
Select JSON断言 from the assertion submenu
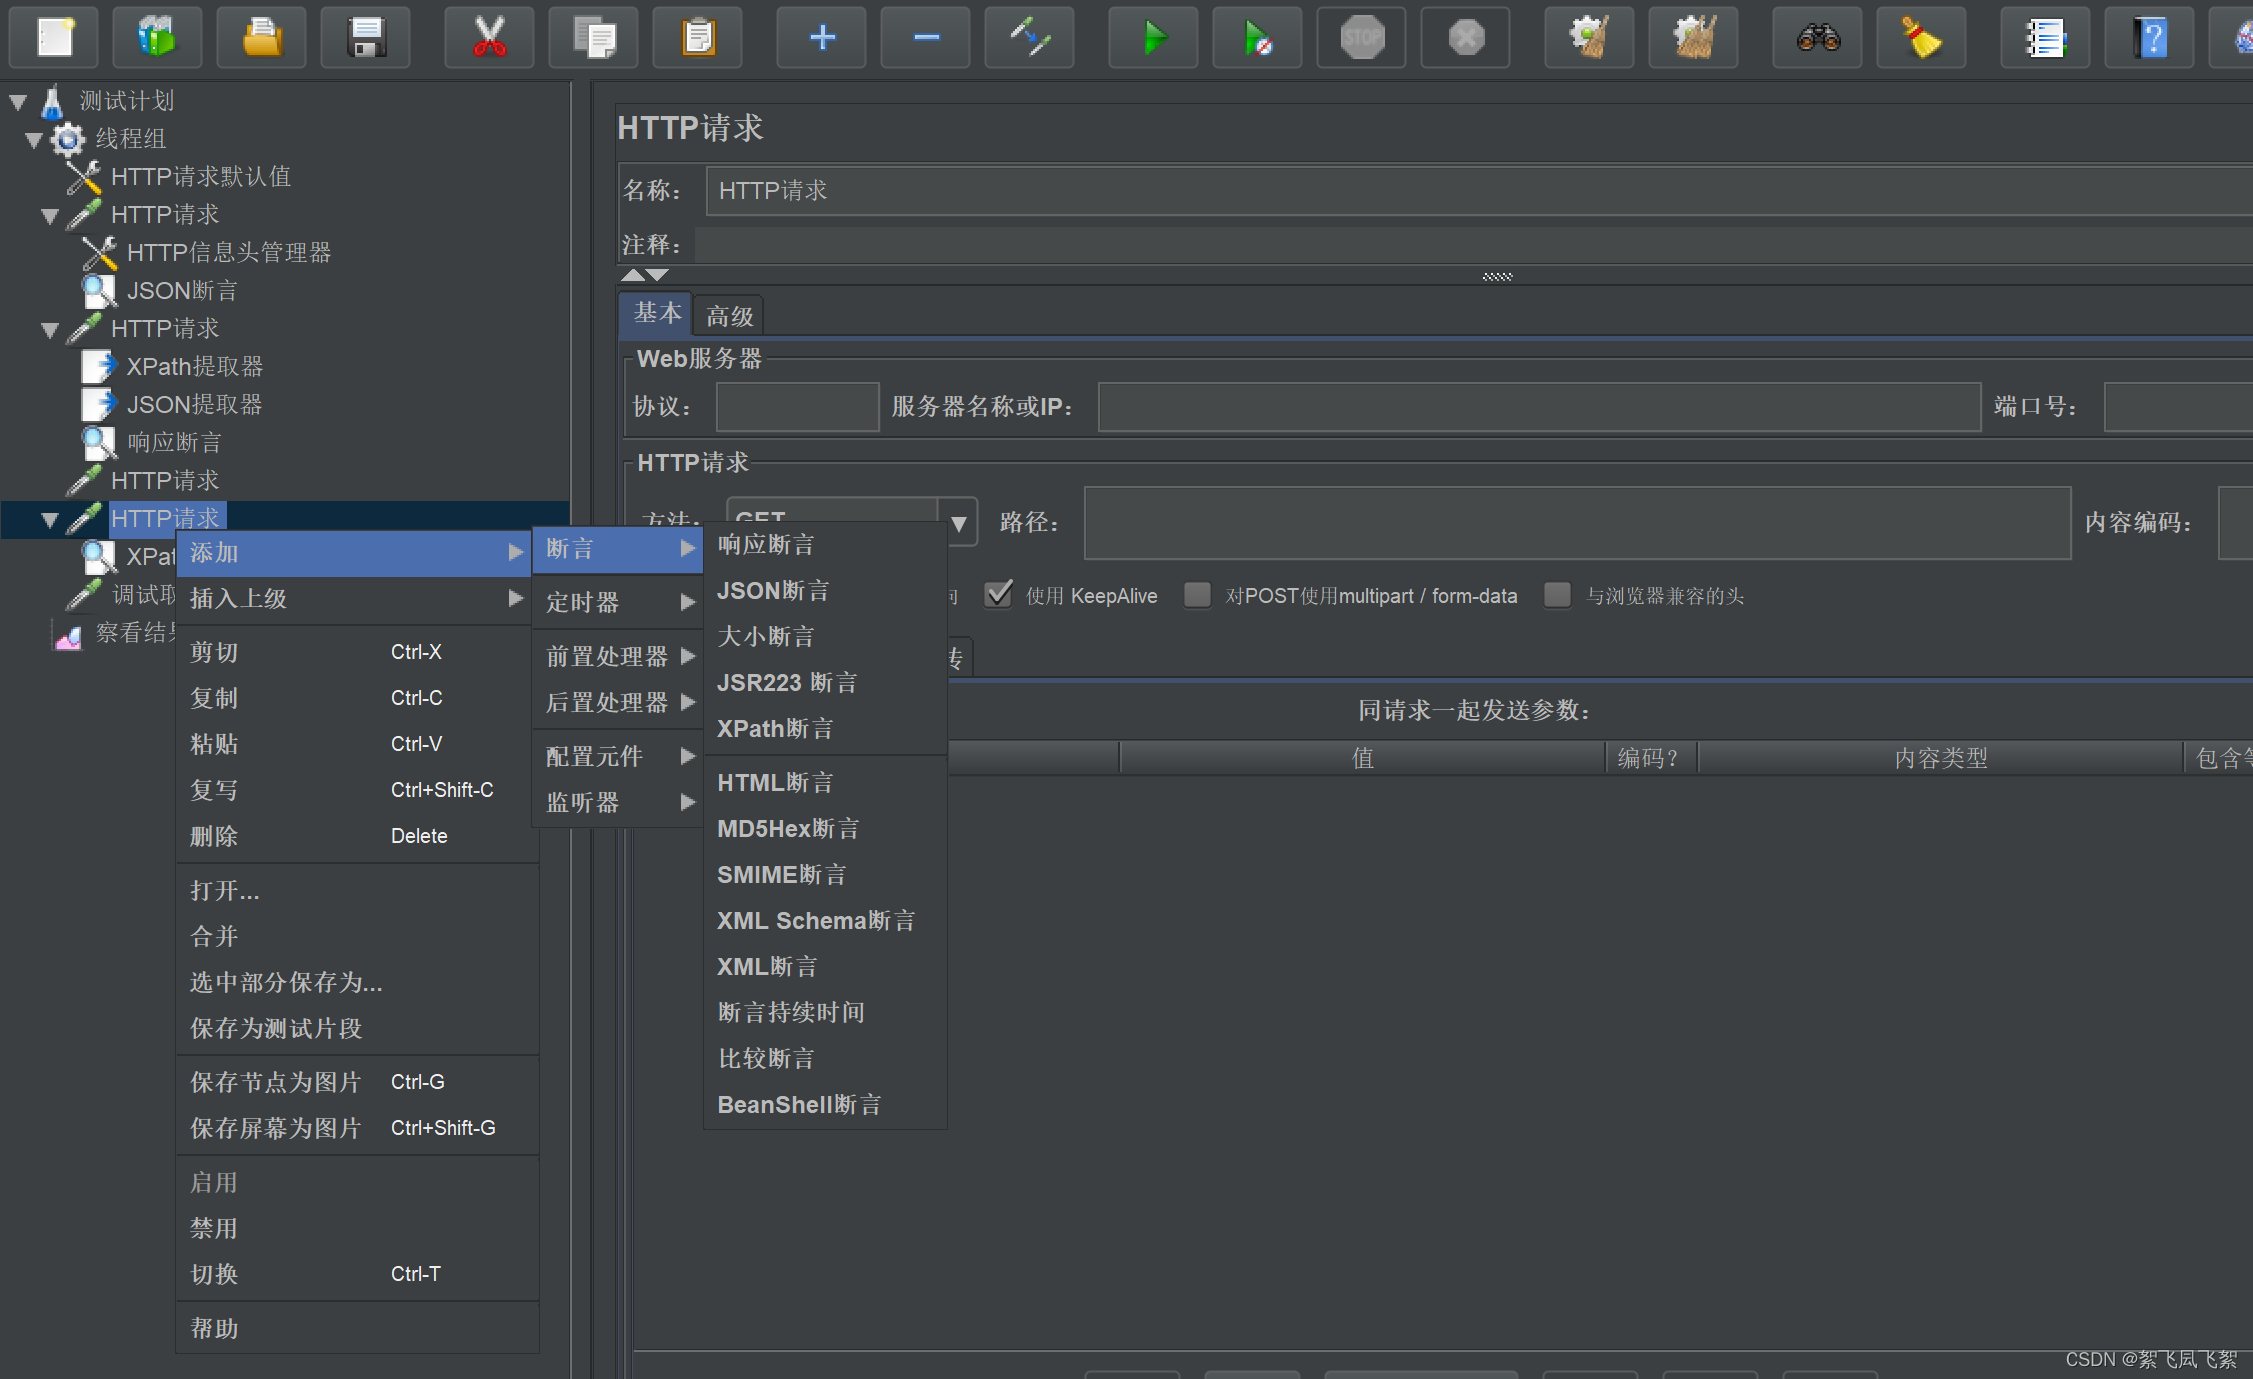point(773,591)
